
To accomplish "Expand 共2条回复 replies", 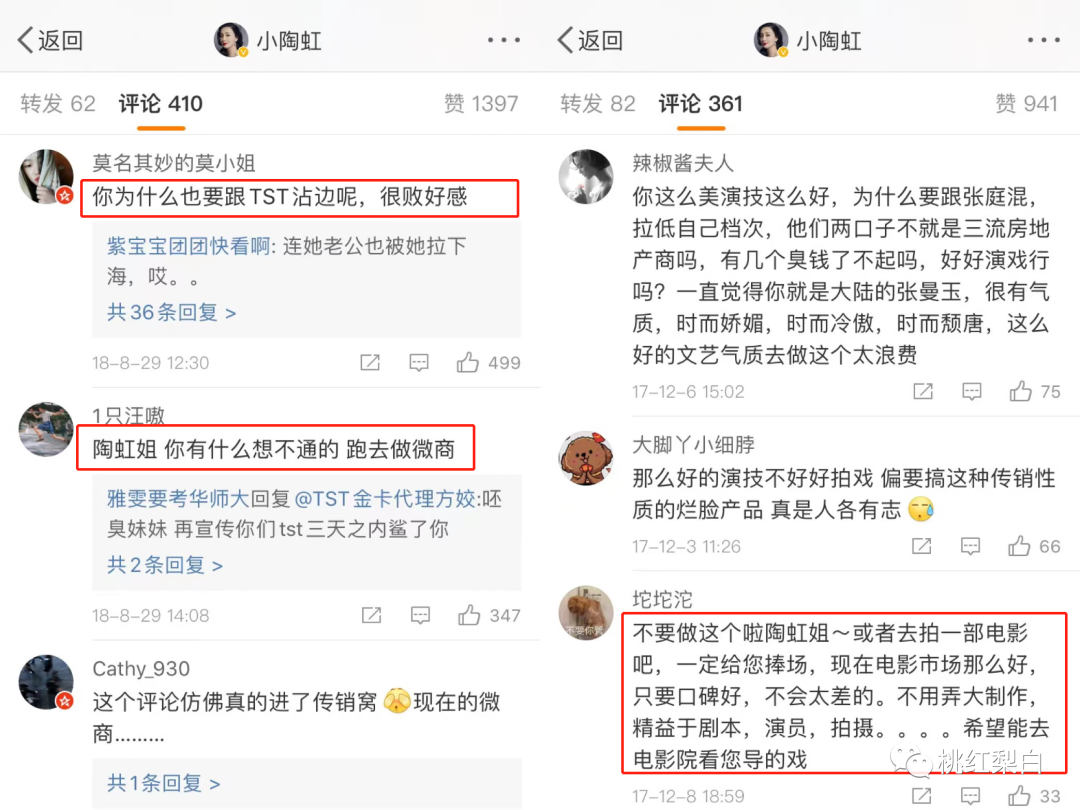I will (x=165, y=565).
